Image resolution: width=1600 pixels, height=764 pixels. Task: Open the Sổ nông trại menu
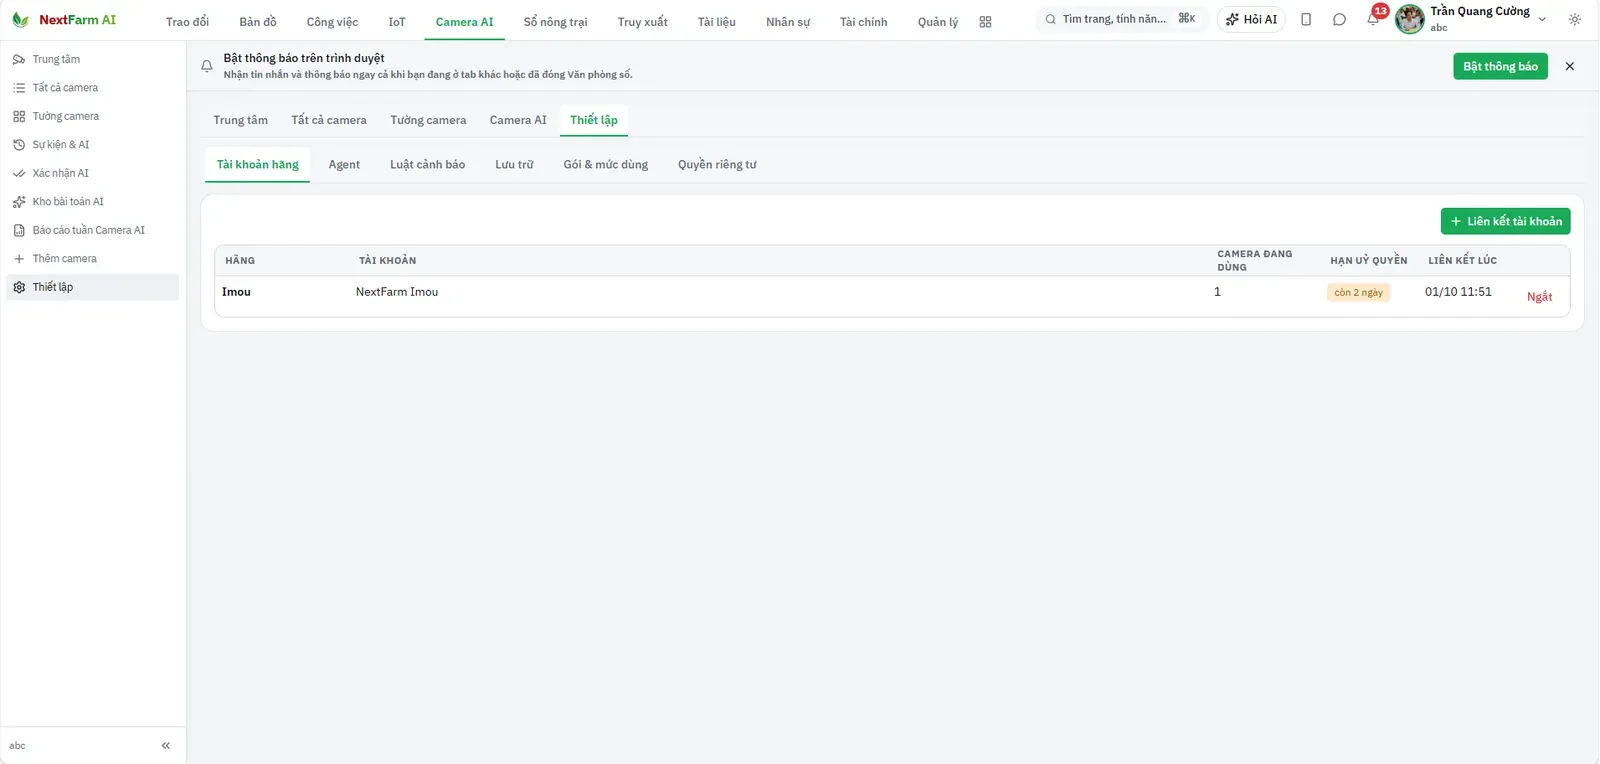click(555, 22)
